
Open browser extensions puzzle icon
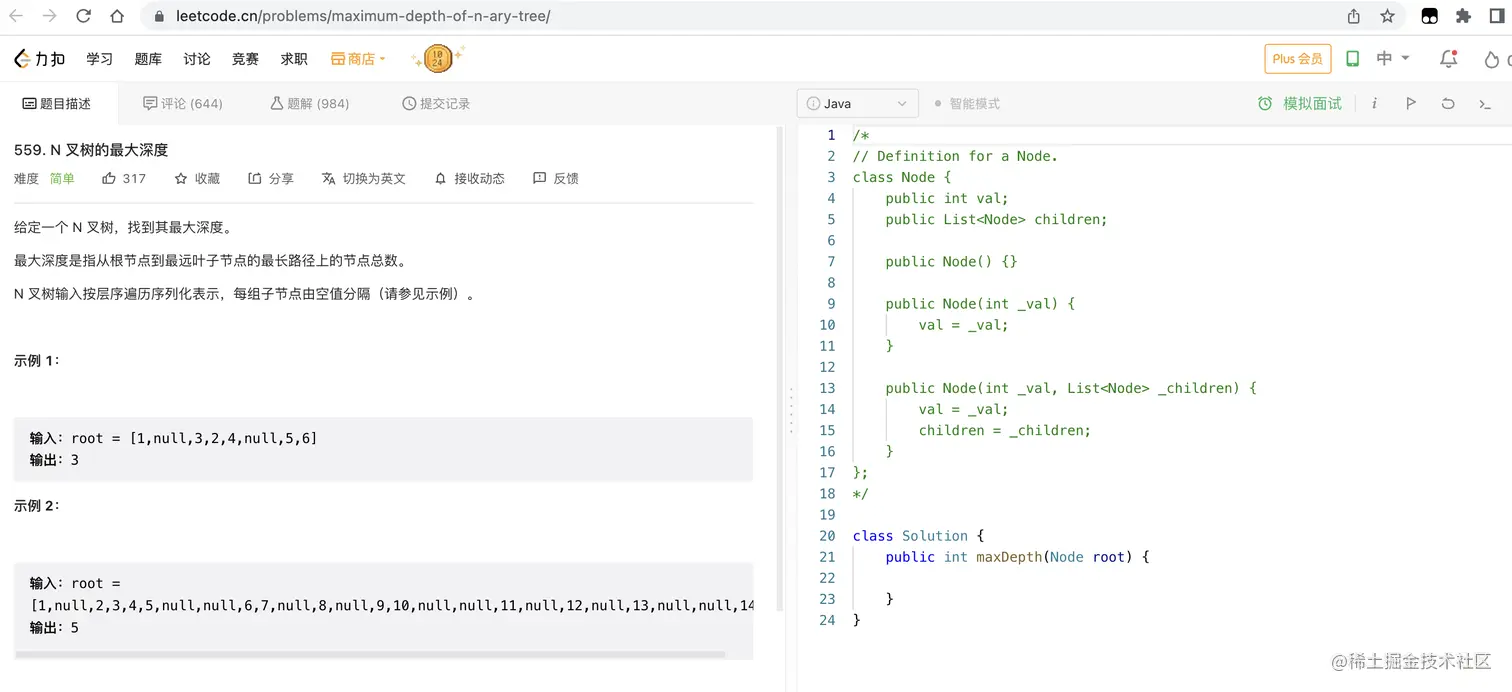[1463, 16]
